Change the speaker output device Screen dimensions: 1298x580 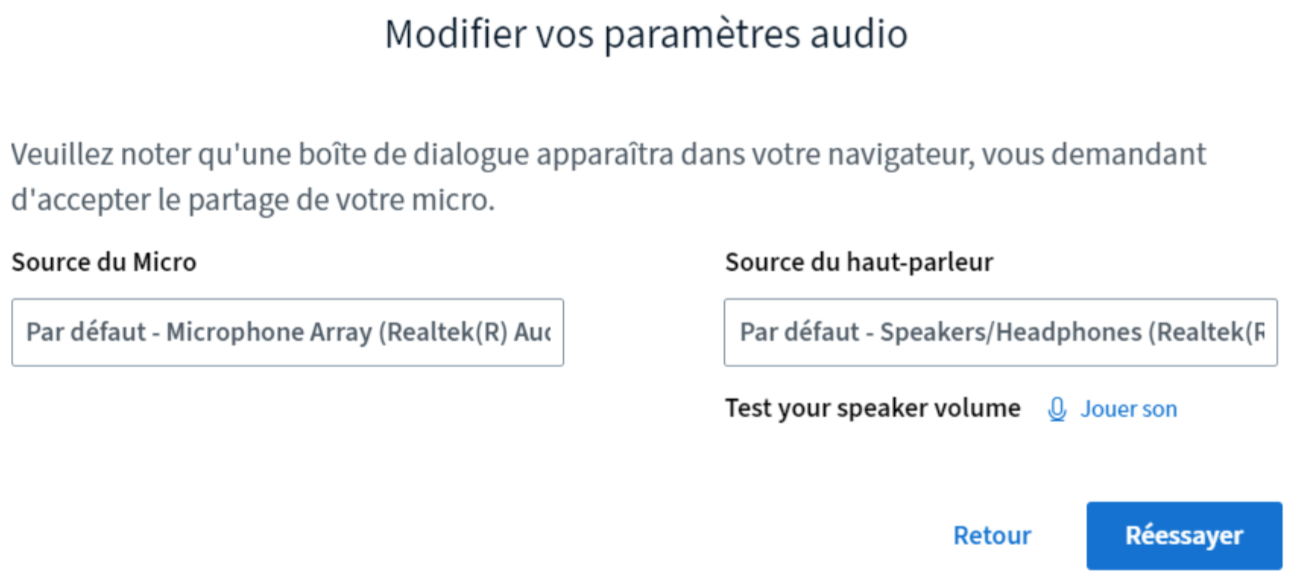pyautogui.click(x=1000, y=332)
